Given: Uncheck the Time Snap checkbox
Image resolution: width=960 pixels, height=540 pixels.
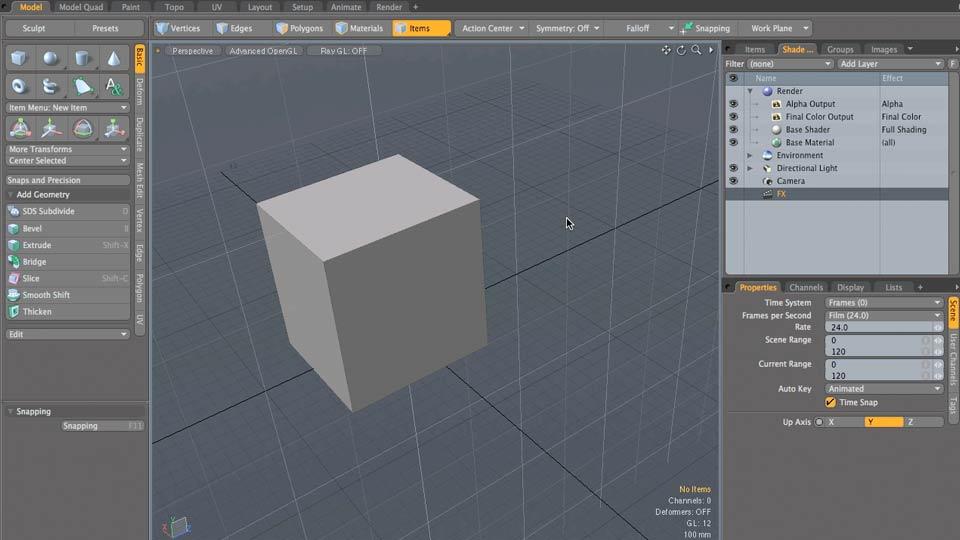Looking at the screenshot, I should tap(831, 402).
